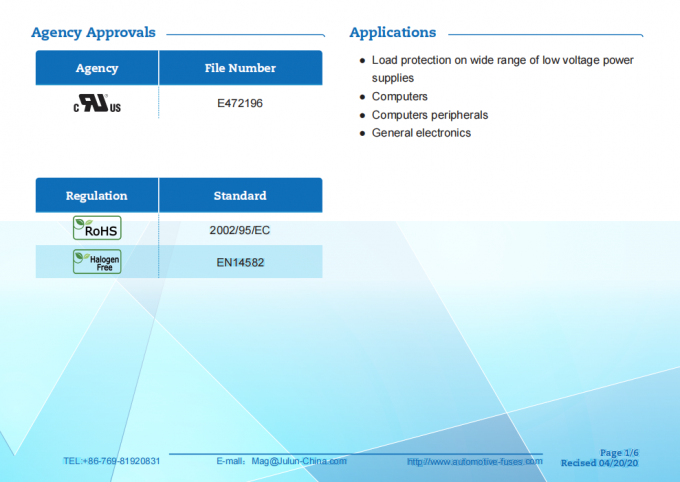This screenshot has width=680, height=482.
Task: Click the Load protection bullet text
Action: click(502, 60)
